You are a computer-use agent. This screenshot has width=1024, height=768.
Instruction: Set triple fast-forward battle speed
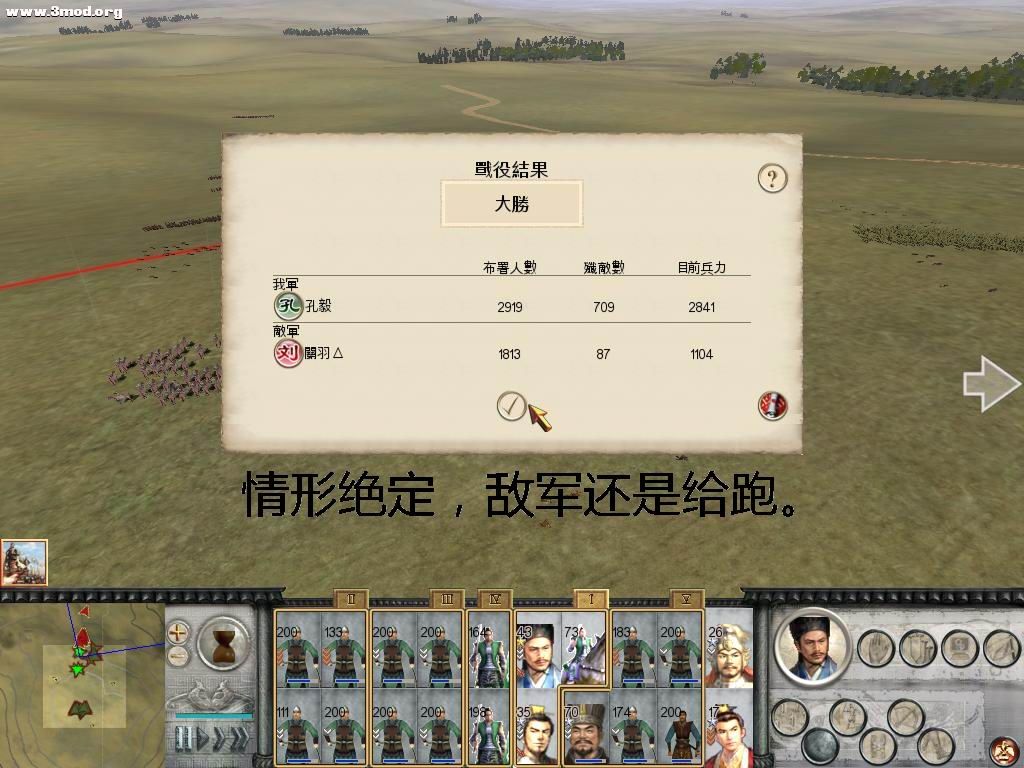pyautogui.click(x=240, y=738)
